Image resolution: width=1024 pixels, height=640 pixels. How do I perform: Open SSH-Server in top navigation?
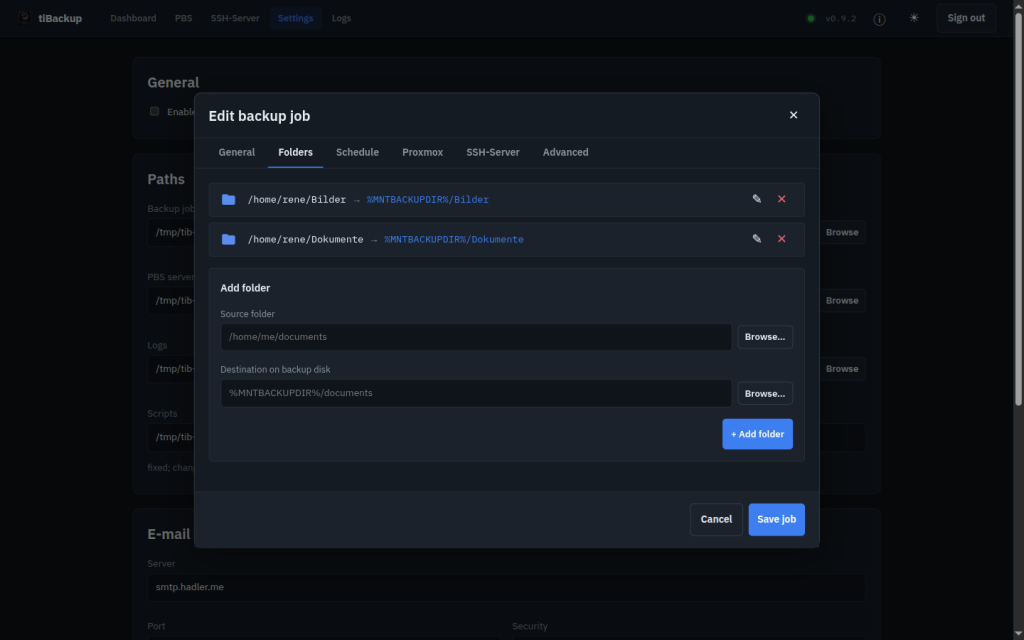(235, 18)
